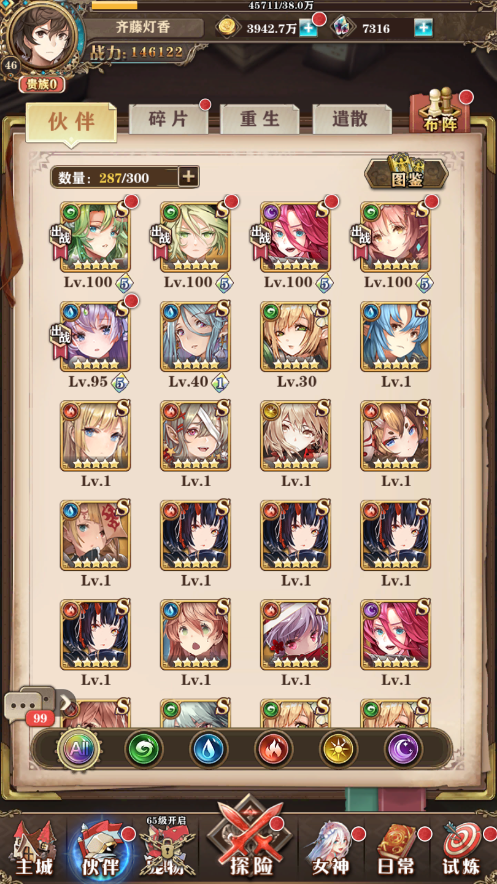Open the 遣散 tab

[x=350, y=118]
